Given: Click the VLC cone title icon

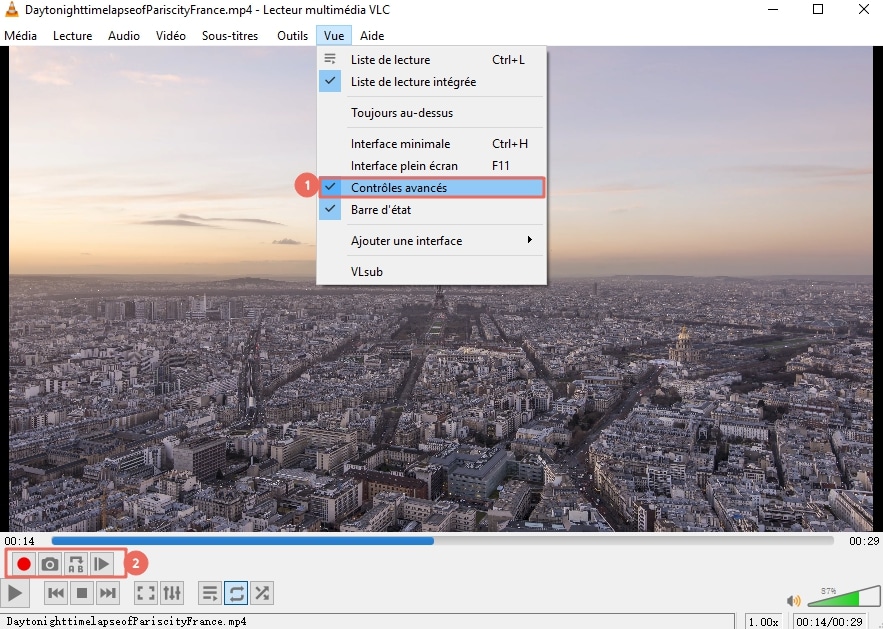Looking at the screenshot, I should coord(11,10).
